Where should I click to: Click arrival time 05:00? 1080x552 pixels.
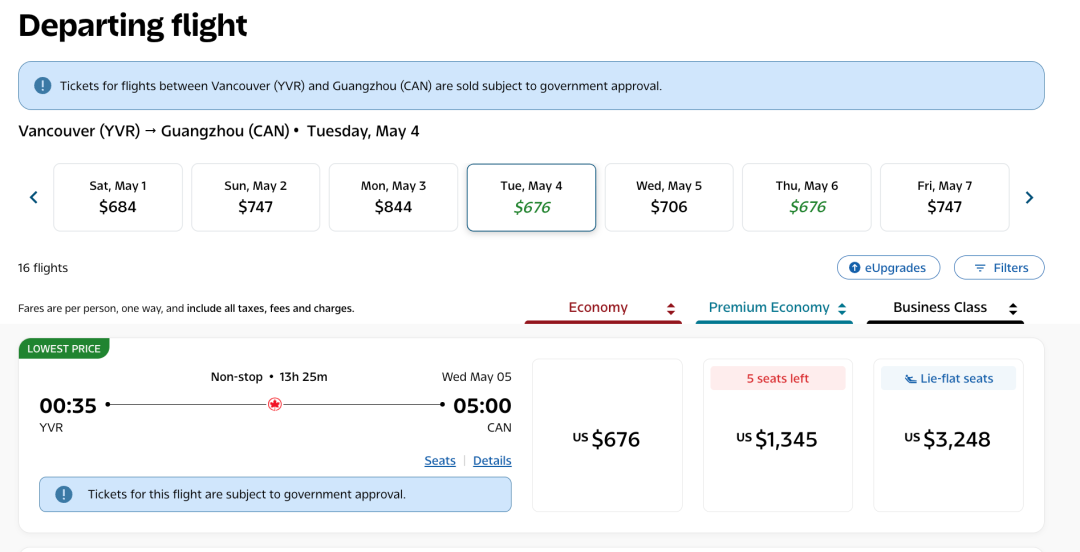point(482,405)
